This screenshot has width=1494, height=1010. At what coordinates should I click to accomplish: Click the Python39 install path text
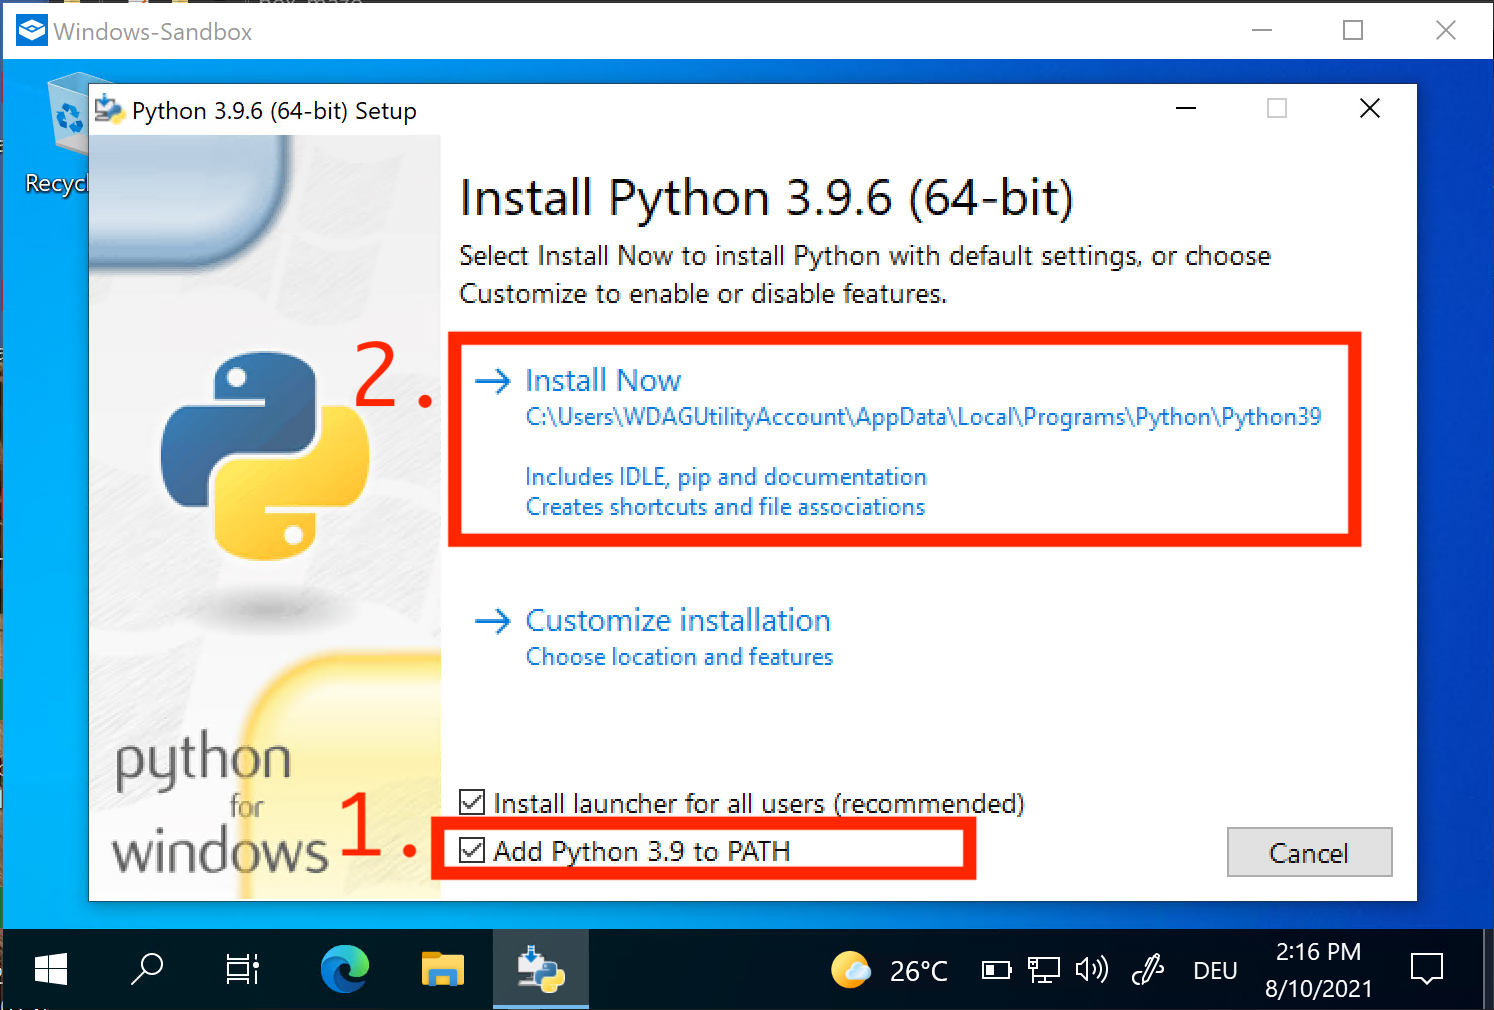923,417
